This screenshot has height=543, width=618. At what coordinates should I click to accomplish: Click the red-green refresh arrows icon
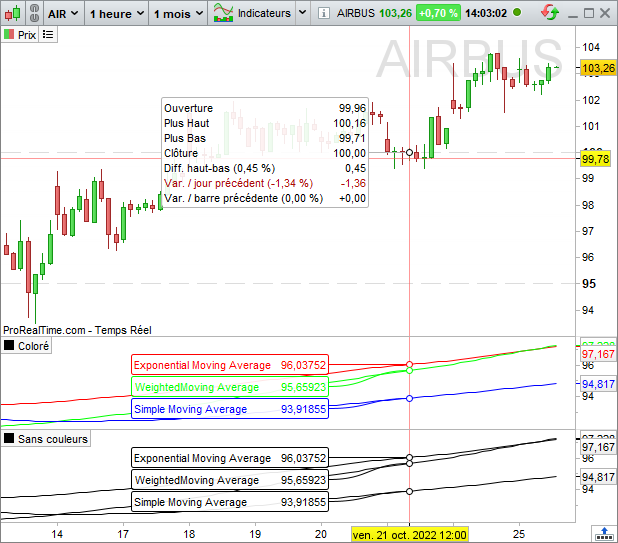(550, 13)
